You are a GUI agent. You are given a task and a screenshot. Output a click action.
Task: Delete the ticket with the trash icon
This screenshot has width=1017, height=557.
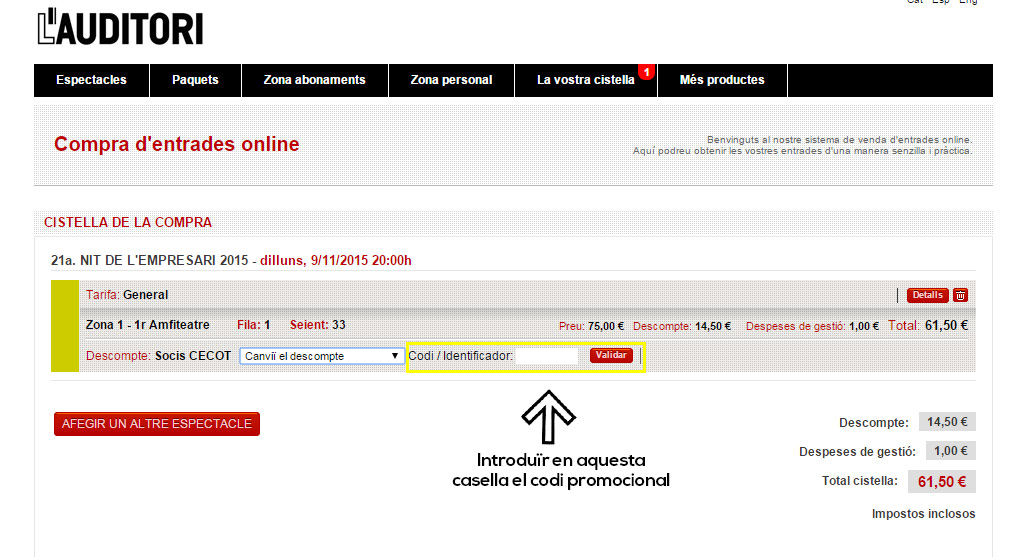(960, 295)
